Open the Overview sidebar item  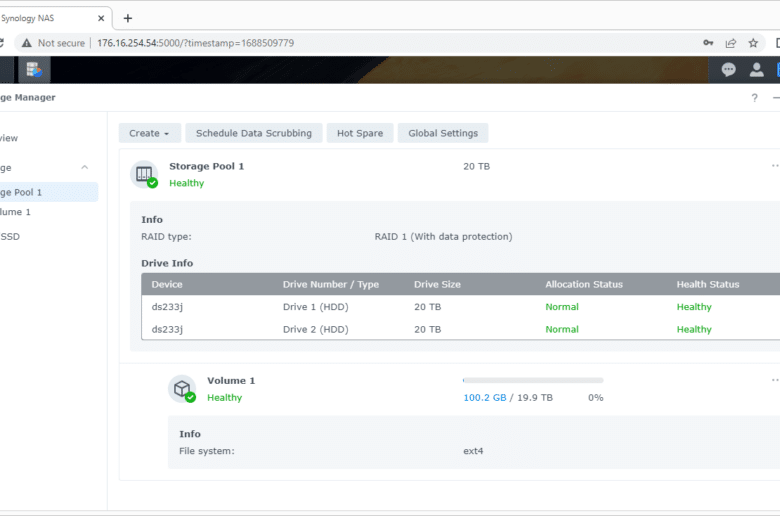(x=49, y=138)
